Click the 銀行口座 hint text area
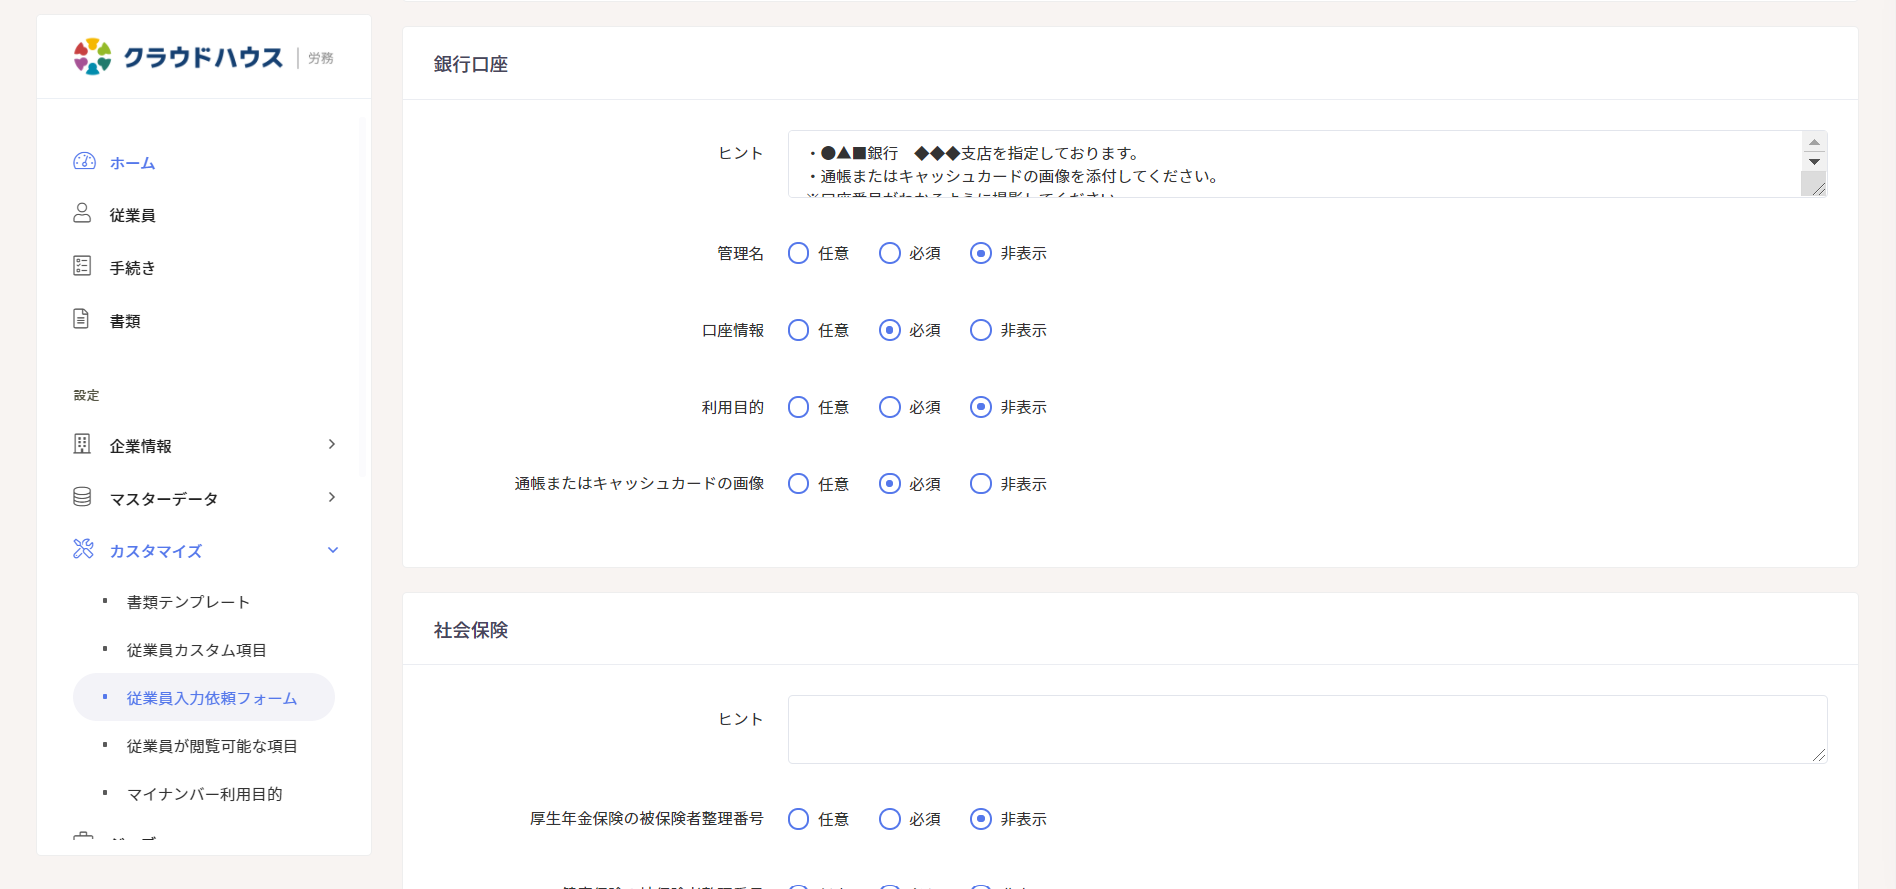Screen dimensions: 1896x889 (1307, 164)
